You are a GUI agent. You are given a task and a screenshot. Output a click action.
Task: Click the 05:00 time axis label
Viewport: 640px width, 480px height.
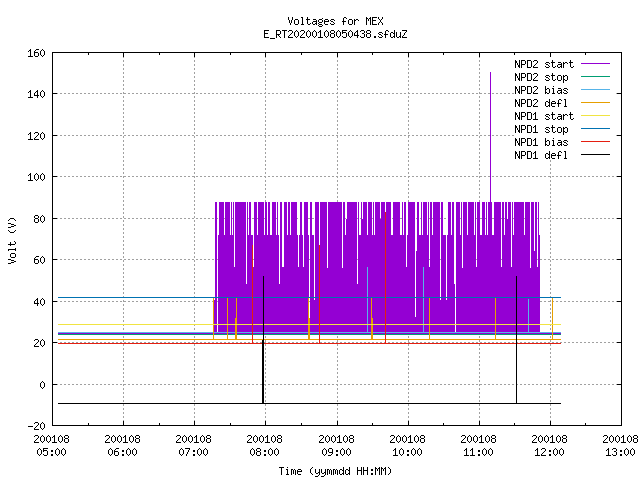[51, 453]
